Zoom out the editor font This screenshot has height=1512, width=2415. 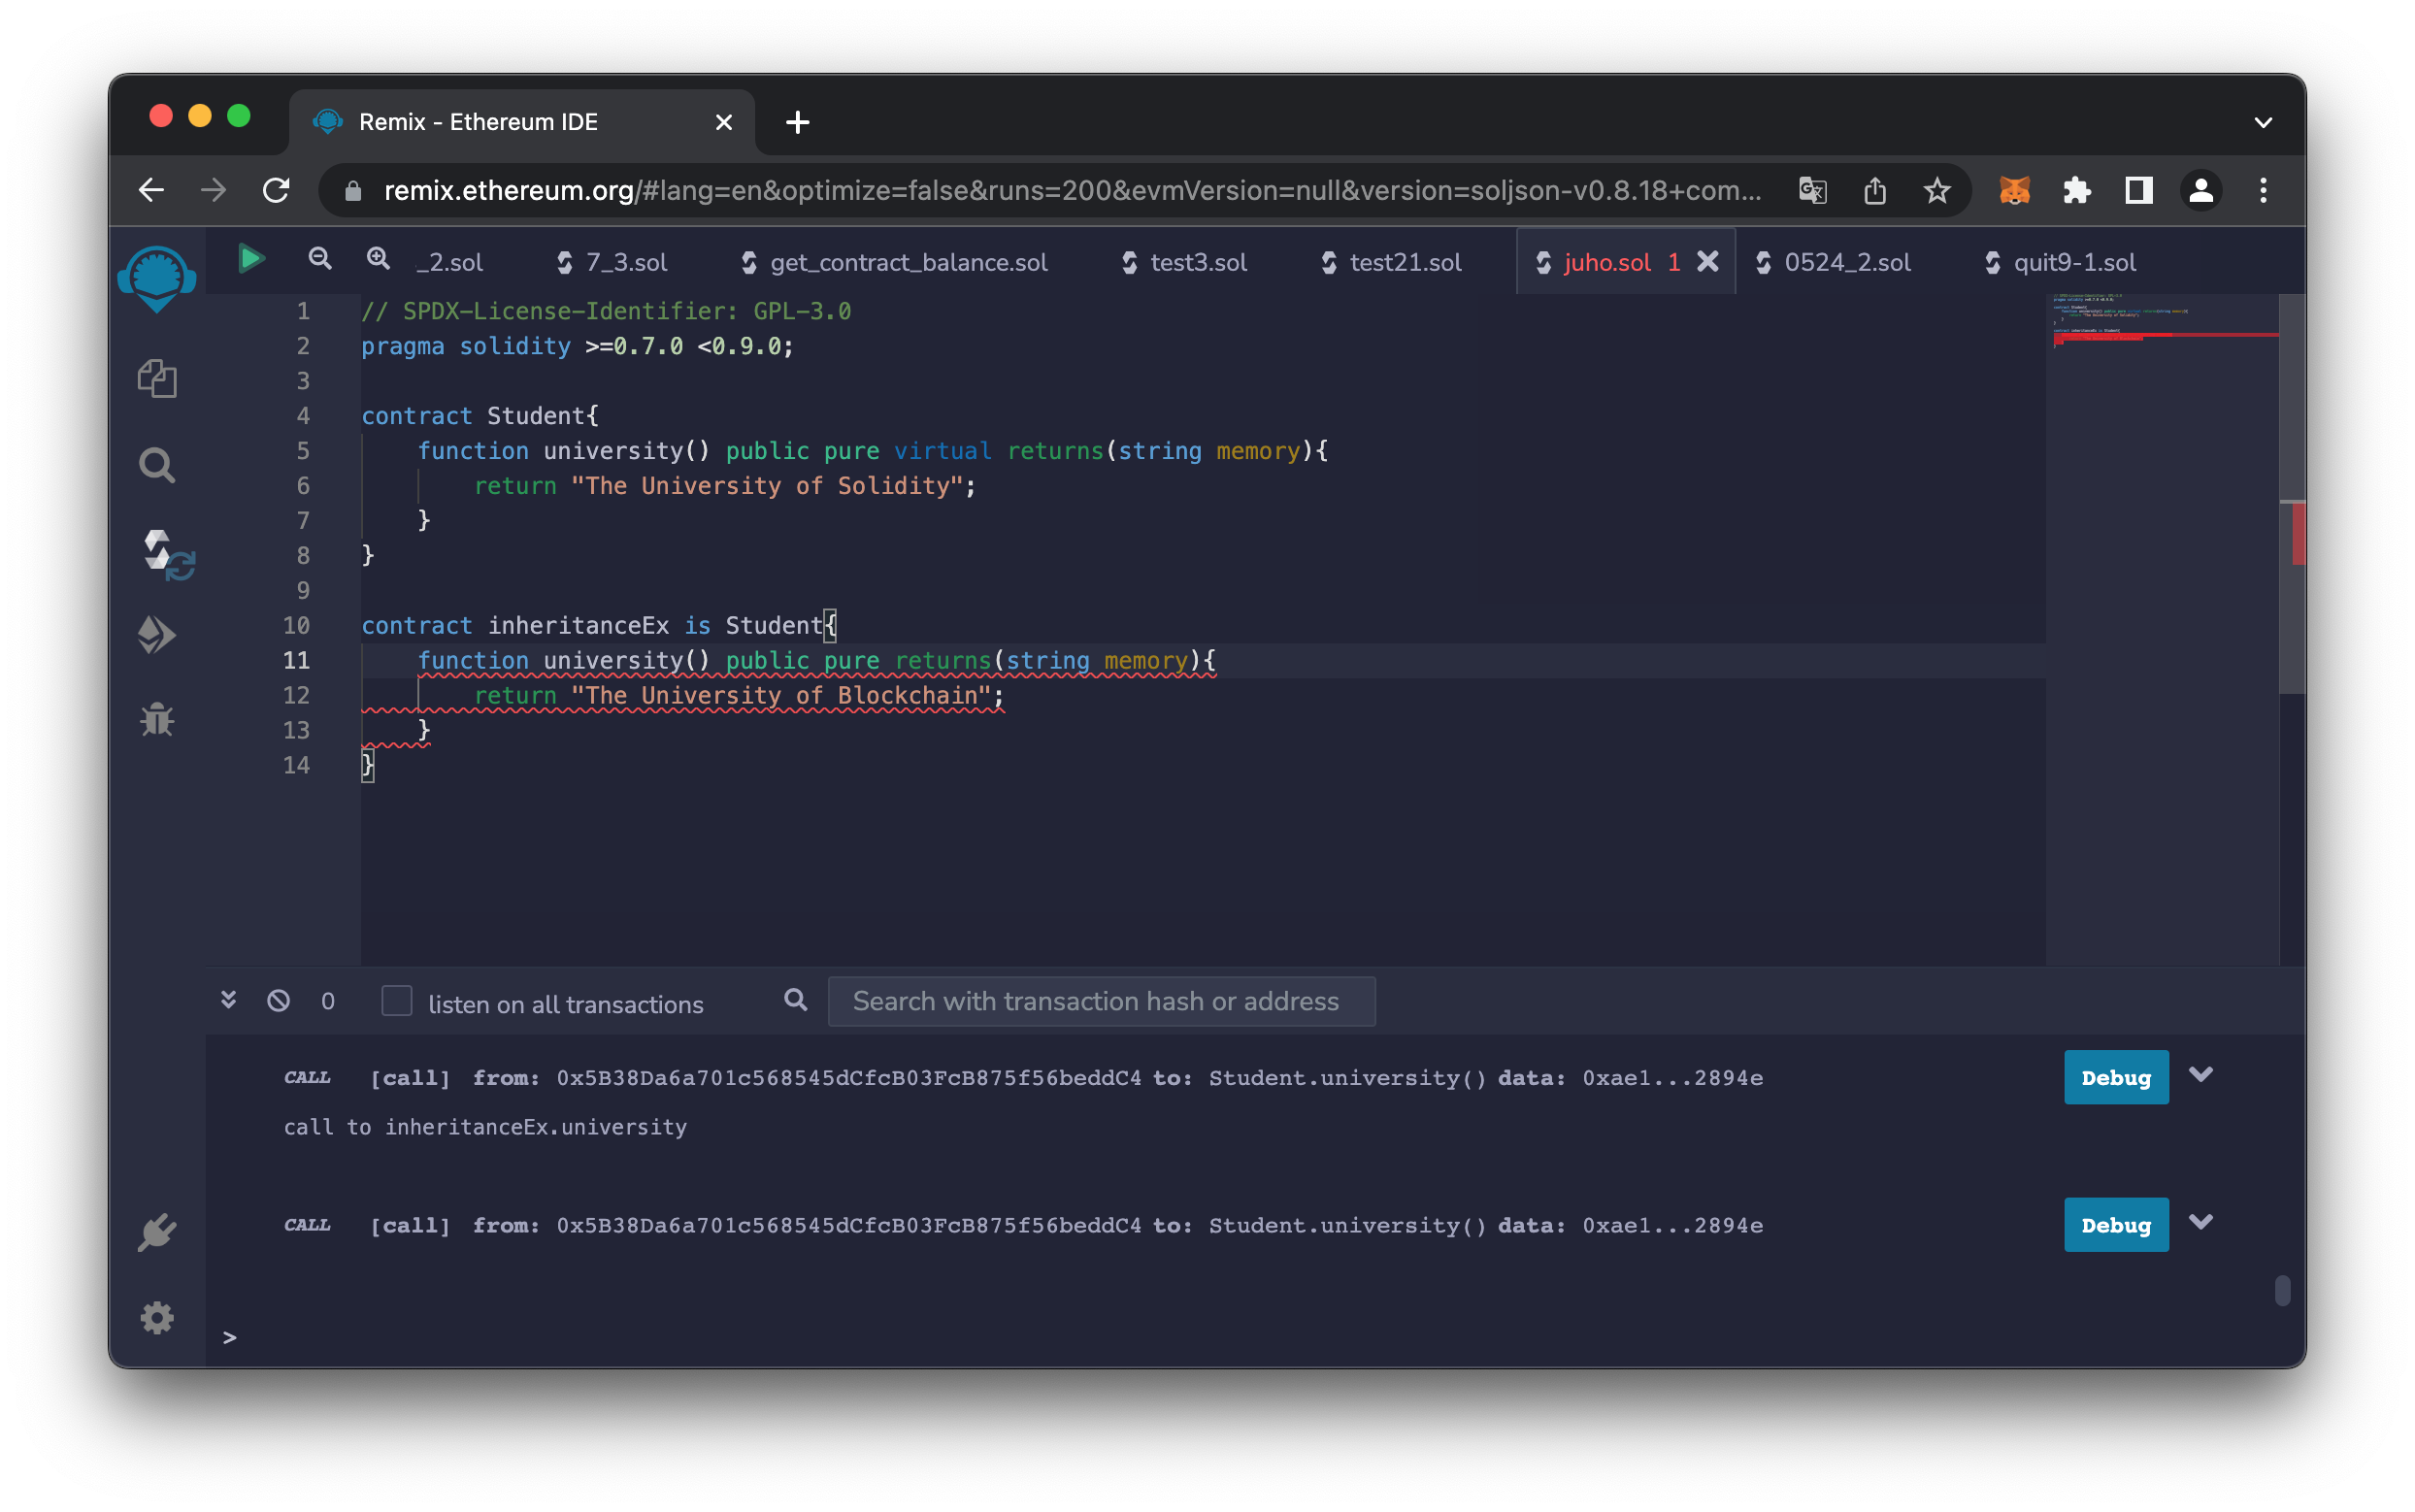tap(320, 260)
